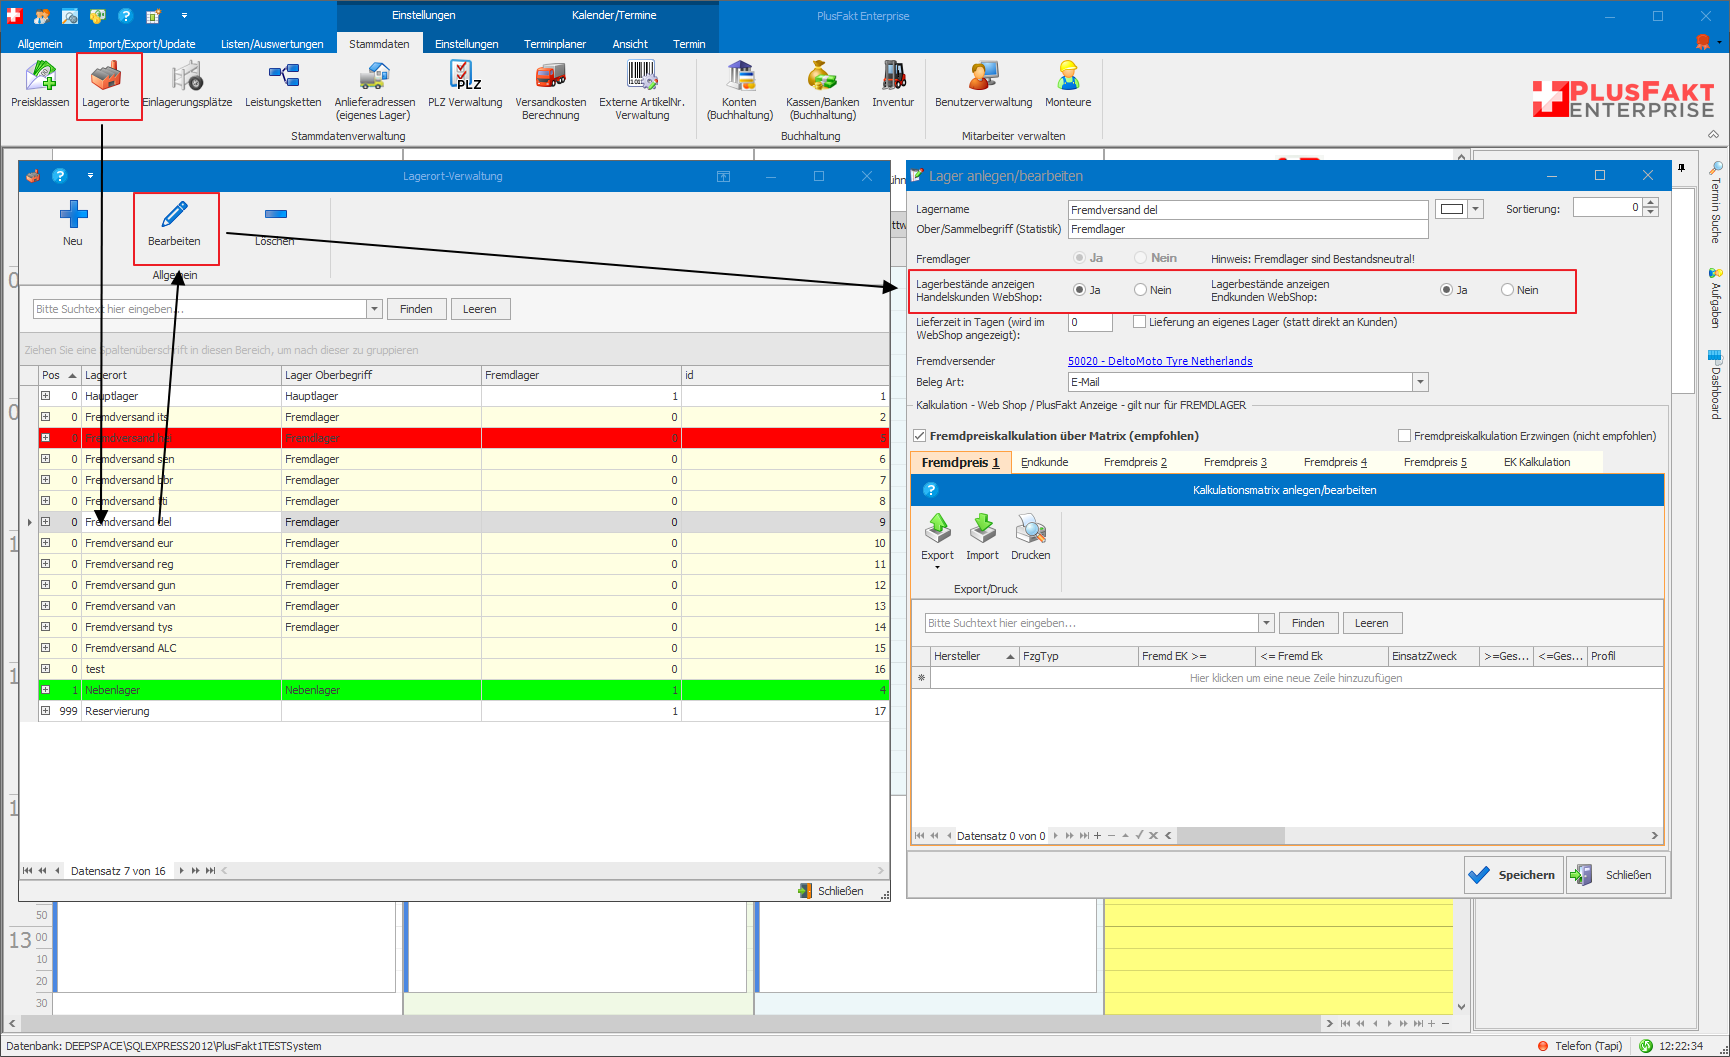Toggle Lieferung an eigenes Lager checkbox
Screen dimensions: 1730x1057
coord(1139,322)
